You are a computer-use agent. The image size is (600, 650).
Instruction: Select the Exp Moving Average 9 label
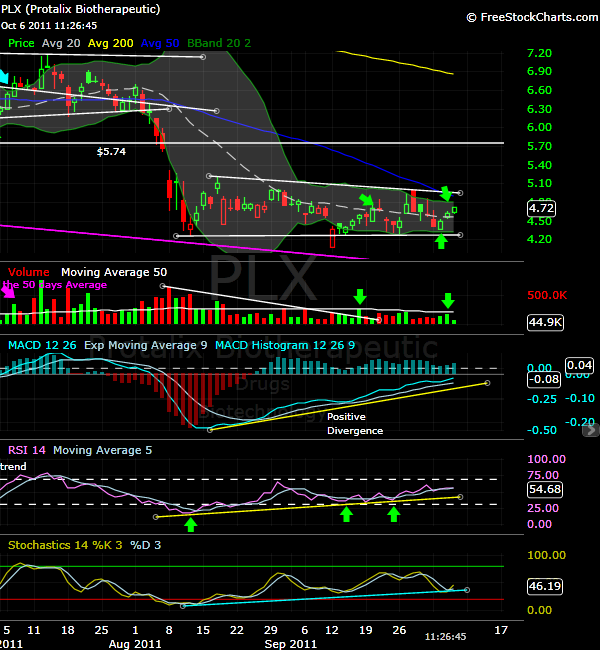(x=146, y=345)
